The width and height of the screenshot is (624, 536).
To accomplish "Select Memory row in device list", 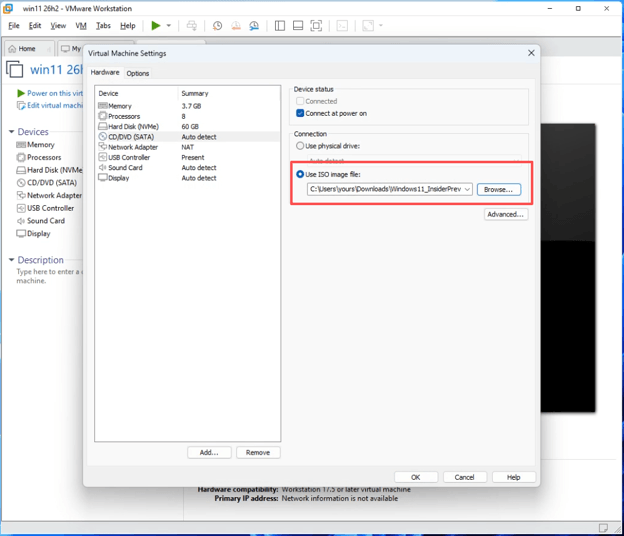I will tap(187, 106).
